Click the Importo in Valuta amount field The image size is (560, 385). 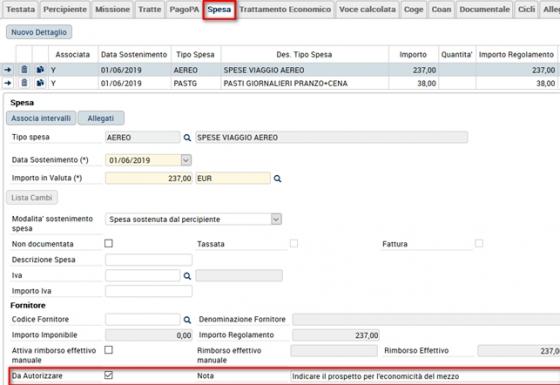(149, 178)
